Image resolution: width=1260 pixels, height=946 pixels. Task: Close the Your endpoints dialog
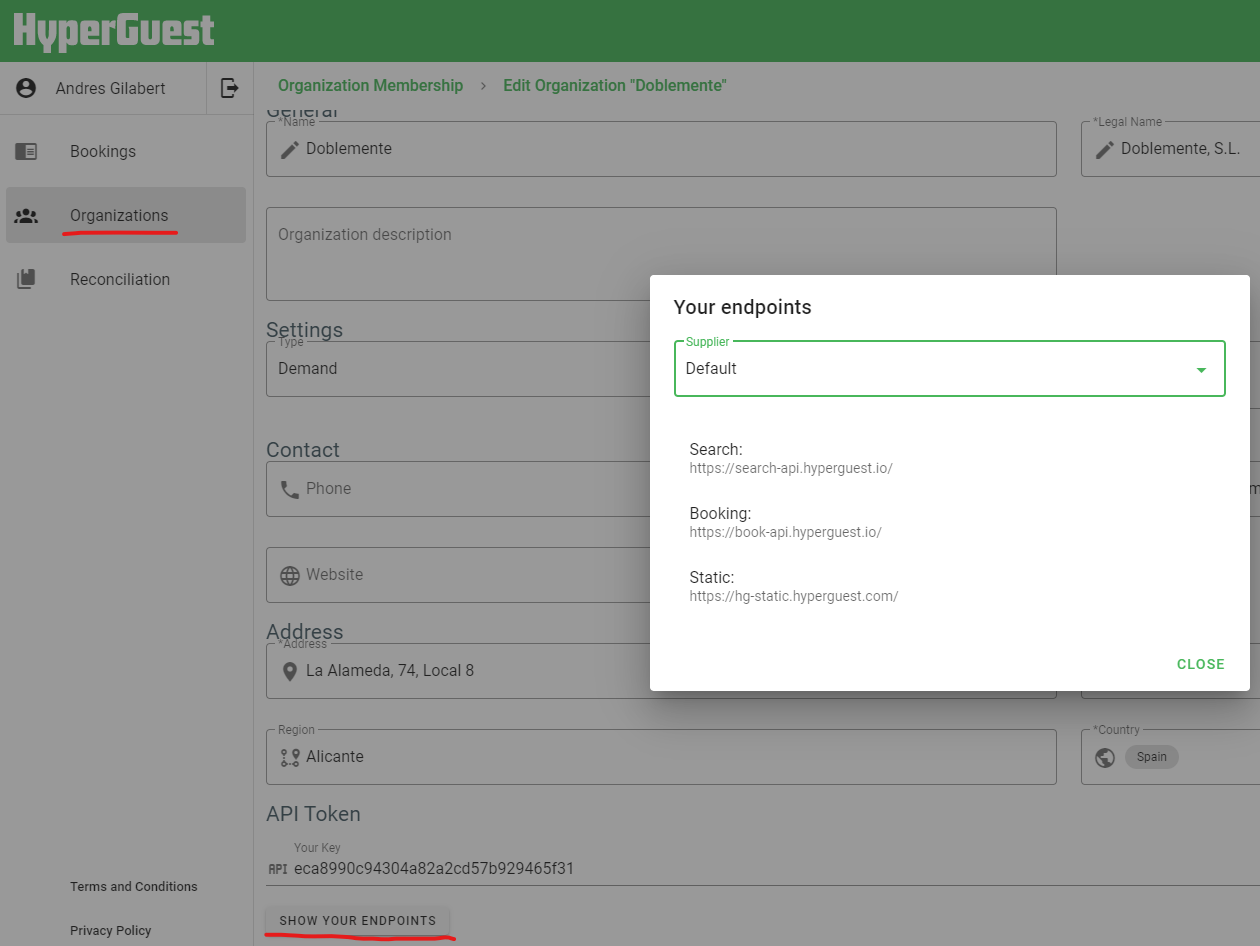1200,664
